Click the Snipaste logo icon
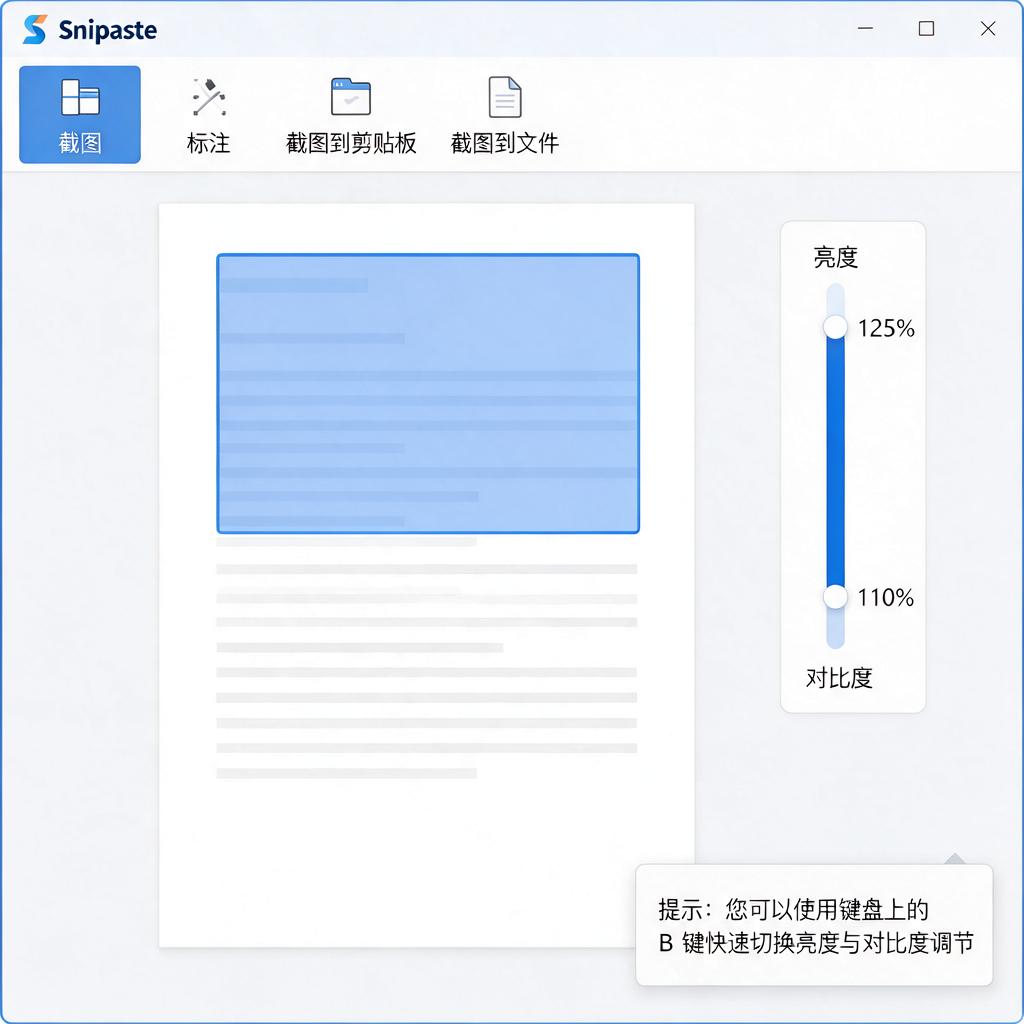This screenshot has height=1024, width=1024. [x=35, y=29]
